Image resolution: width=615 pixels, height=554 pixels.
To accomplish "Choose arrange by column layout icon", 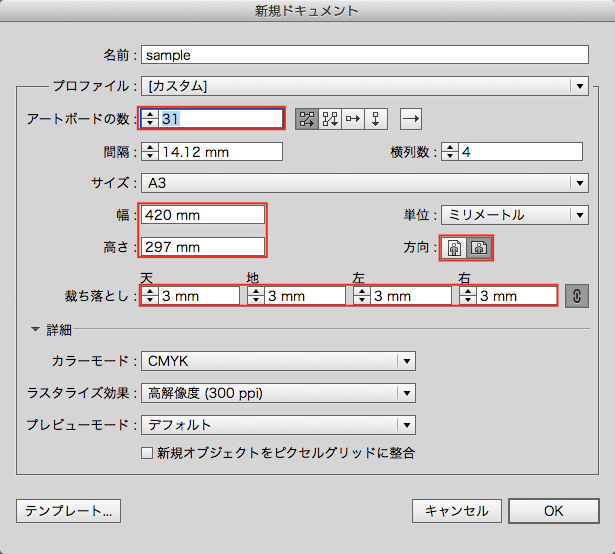I will coord(376,118).
